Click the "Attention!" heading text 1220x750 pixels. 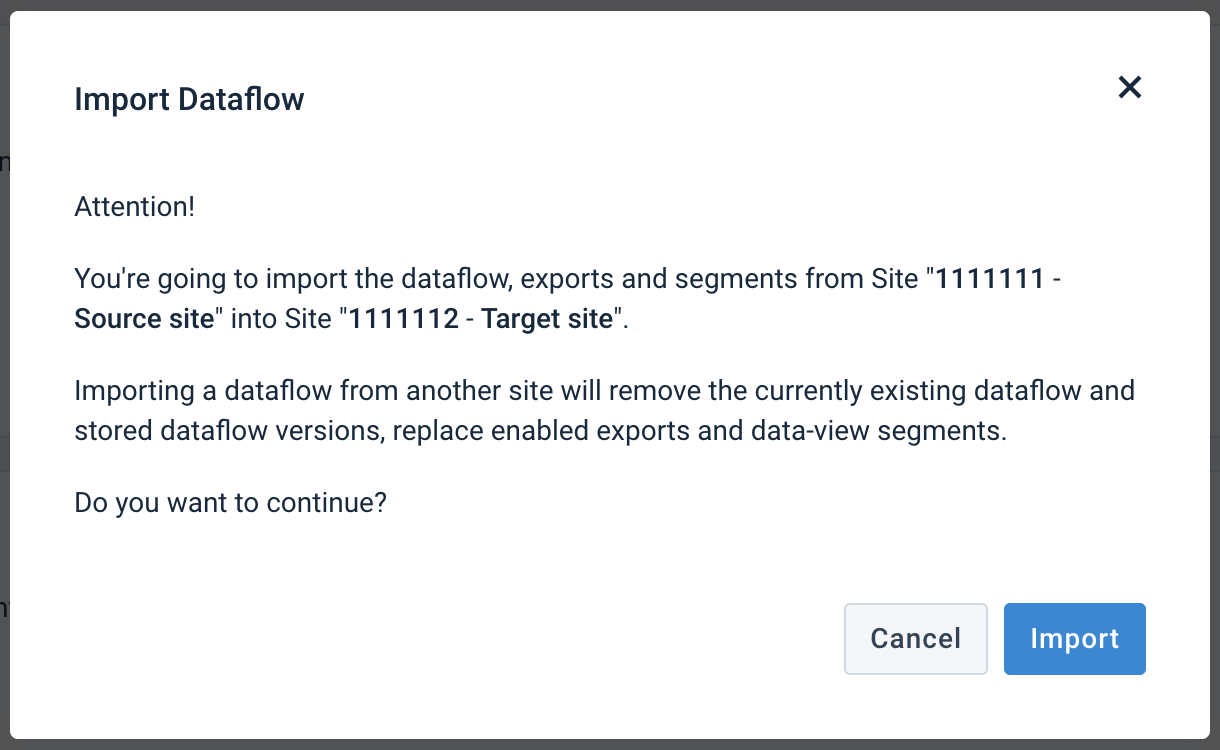134,206
